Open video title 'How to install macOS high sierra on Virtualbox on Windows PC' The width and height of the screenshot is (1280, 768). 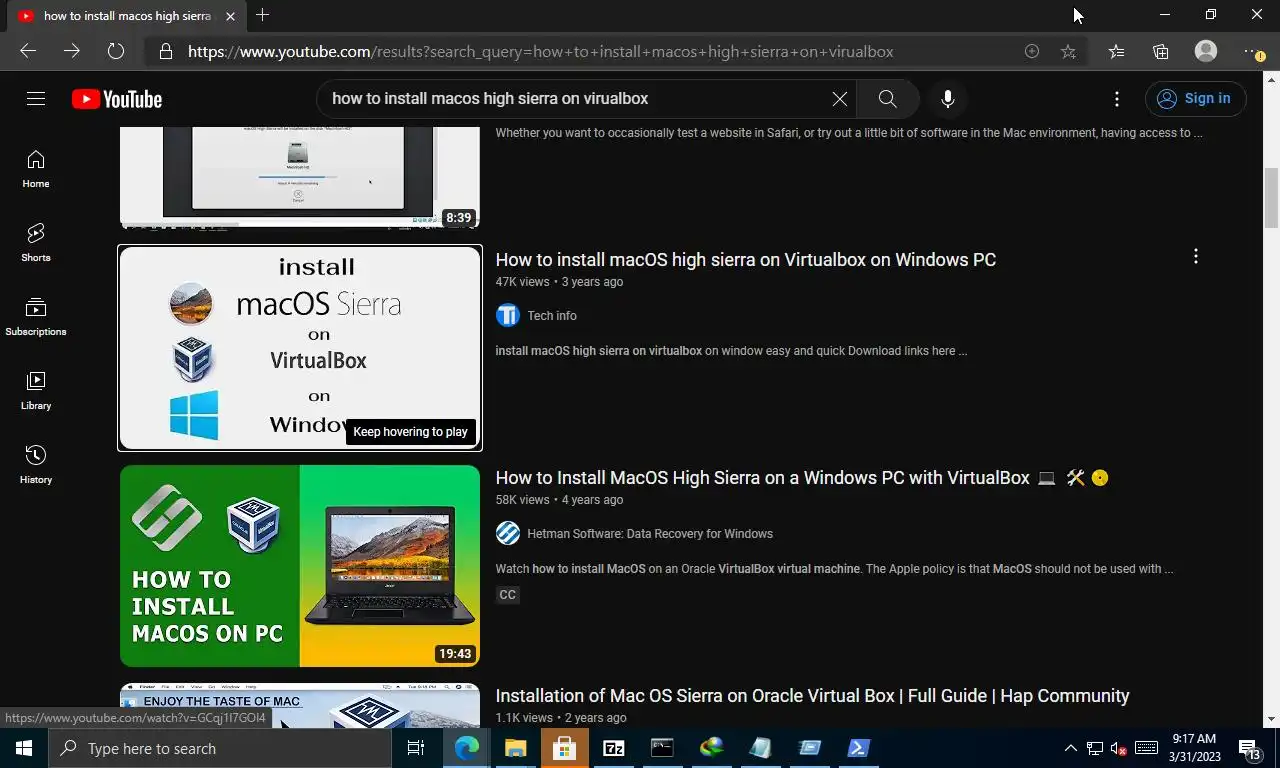(x=746, y=260)
